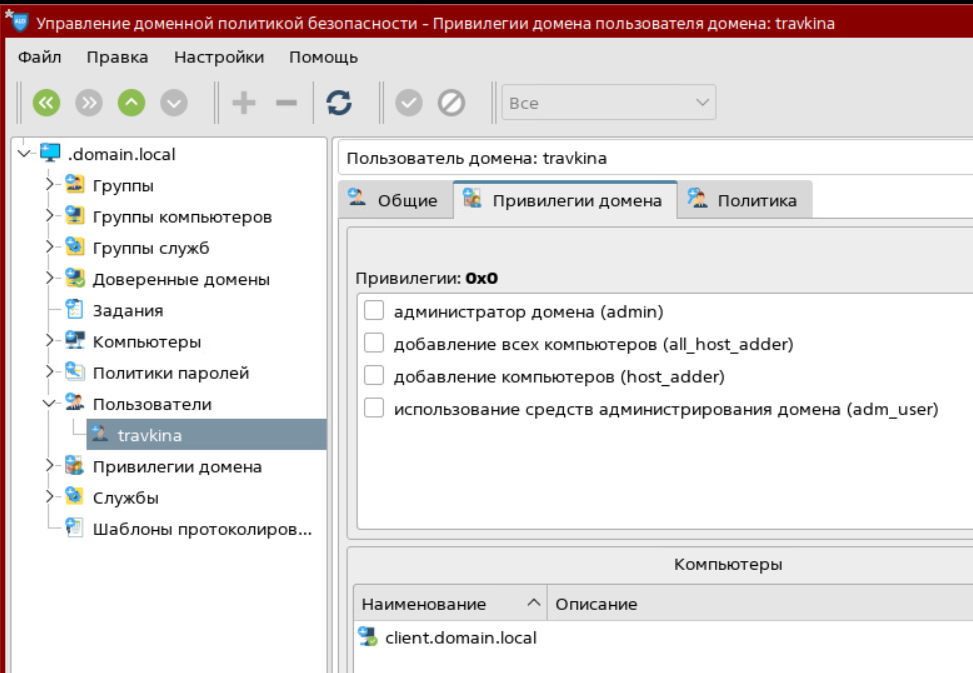Enable the администратор домена (admin) checkbox
Image resolution: width=973 pixels, height=673 pixels.
374,310
